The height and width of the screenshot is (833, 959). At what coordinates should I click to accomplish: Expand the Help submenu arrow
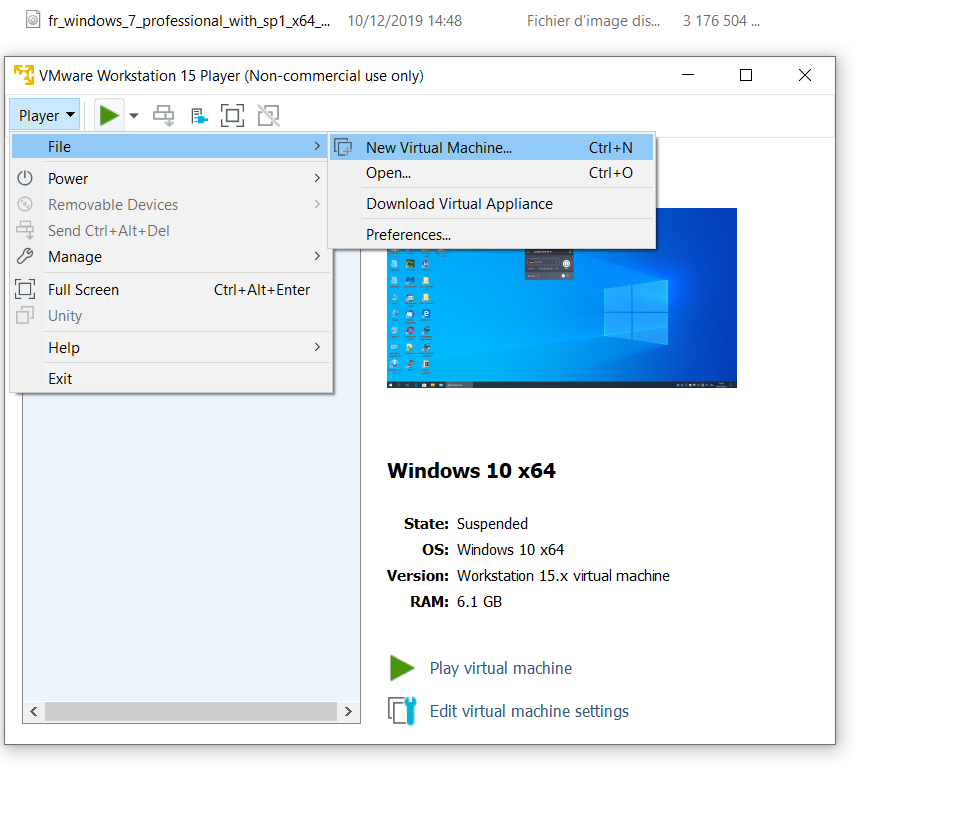pyautogui.click(x=317, y=347)
